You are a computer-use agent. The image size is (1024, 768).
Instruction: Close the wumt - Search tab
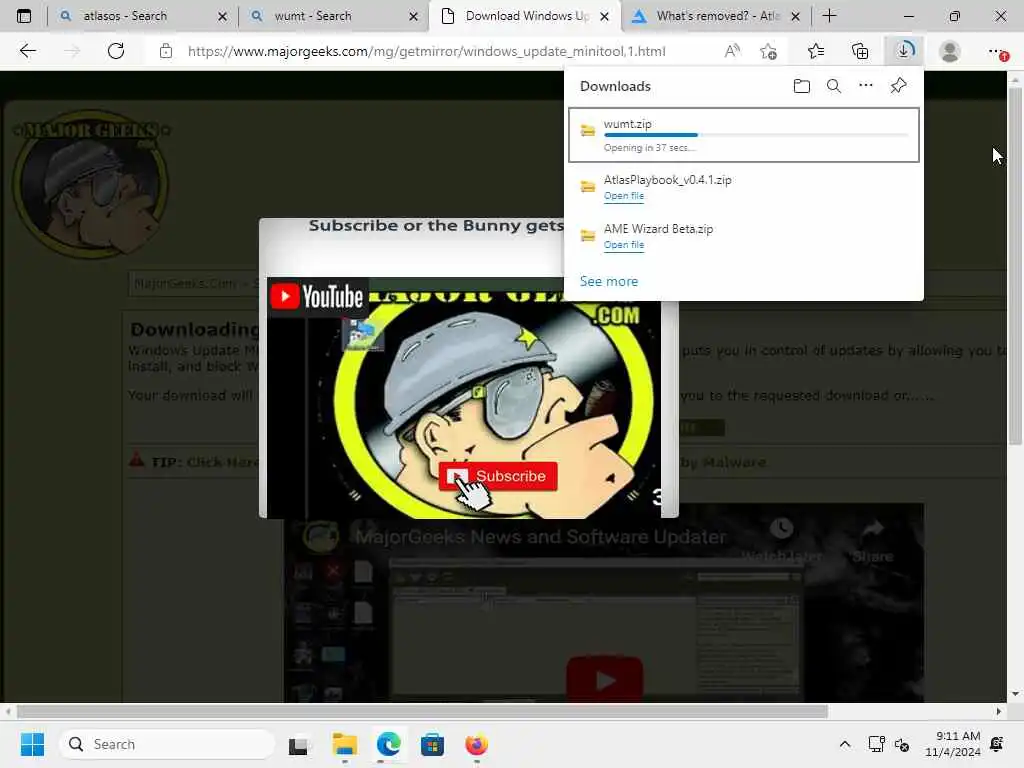[x=413, y=16]
